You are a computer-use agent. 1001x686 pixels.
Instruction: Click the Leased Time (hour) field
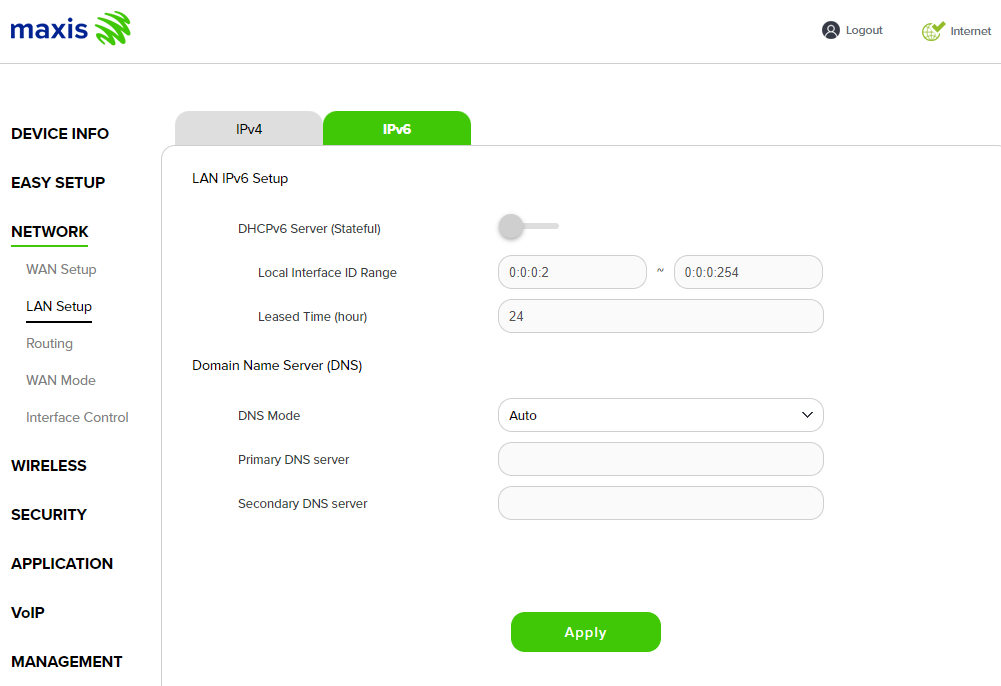tap(660, 316)
